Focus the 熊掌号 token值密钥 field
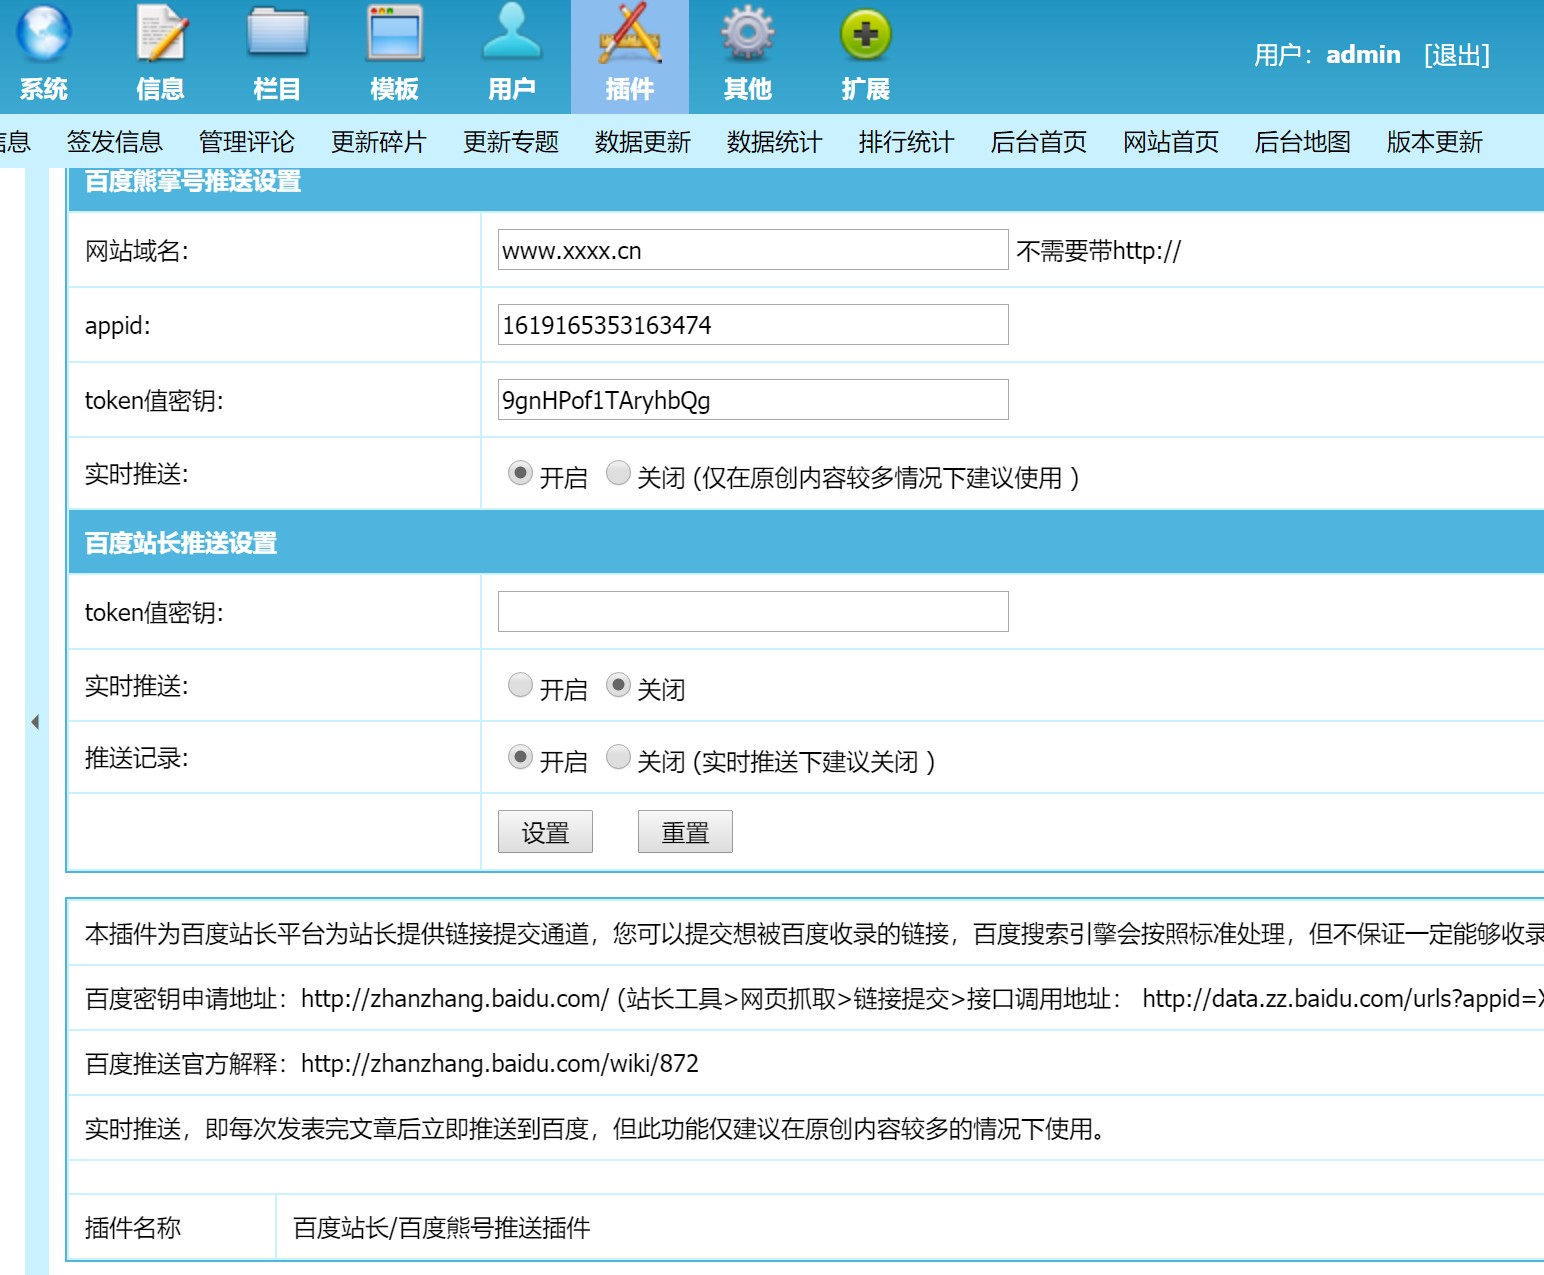This screenshot has width=1544, height=1275. click(753, 399)
